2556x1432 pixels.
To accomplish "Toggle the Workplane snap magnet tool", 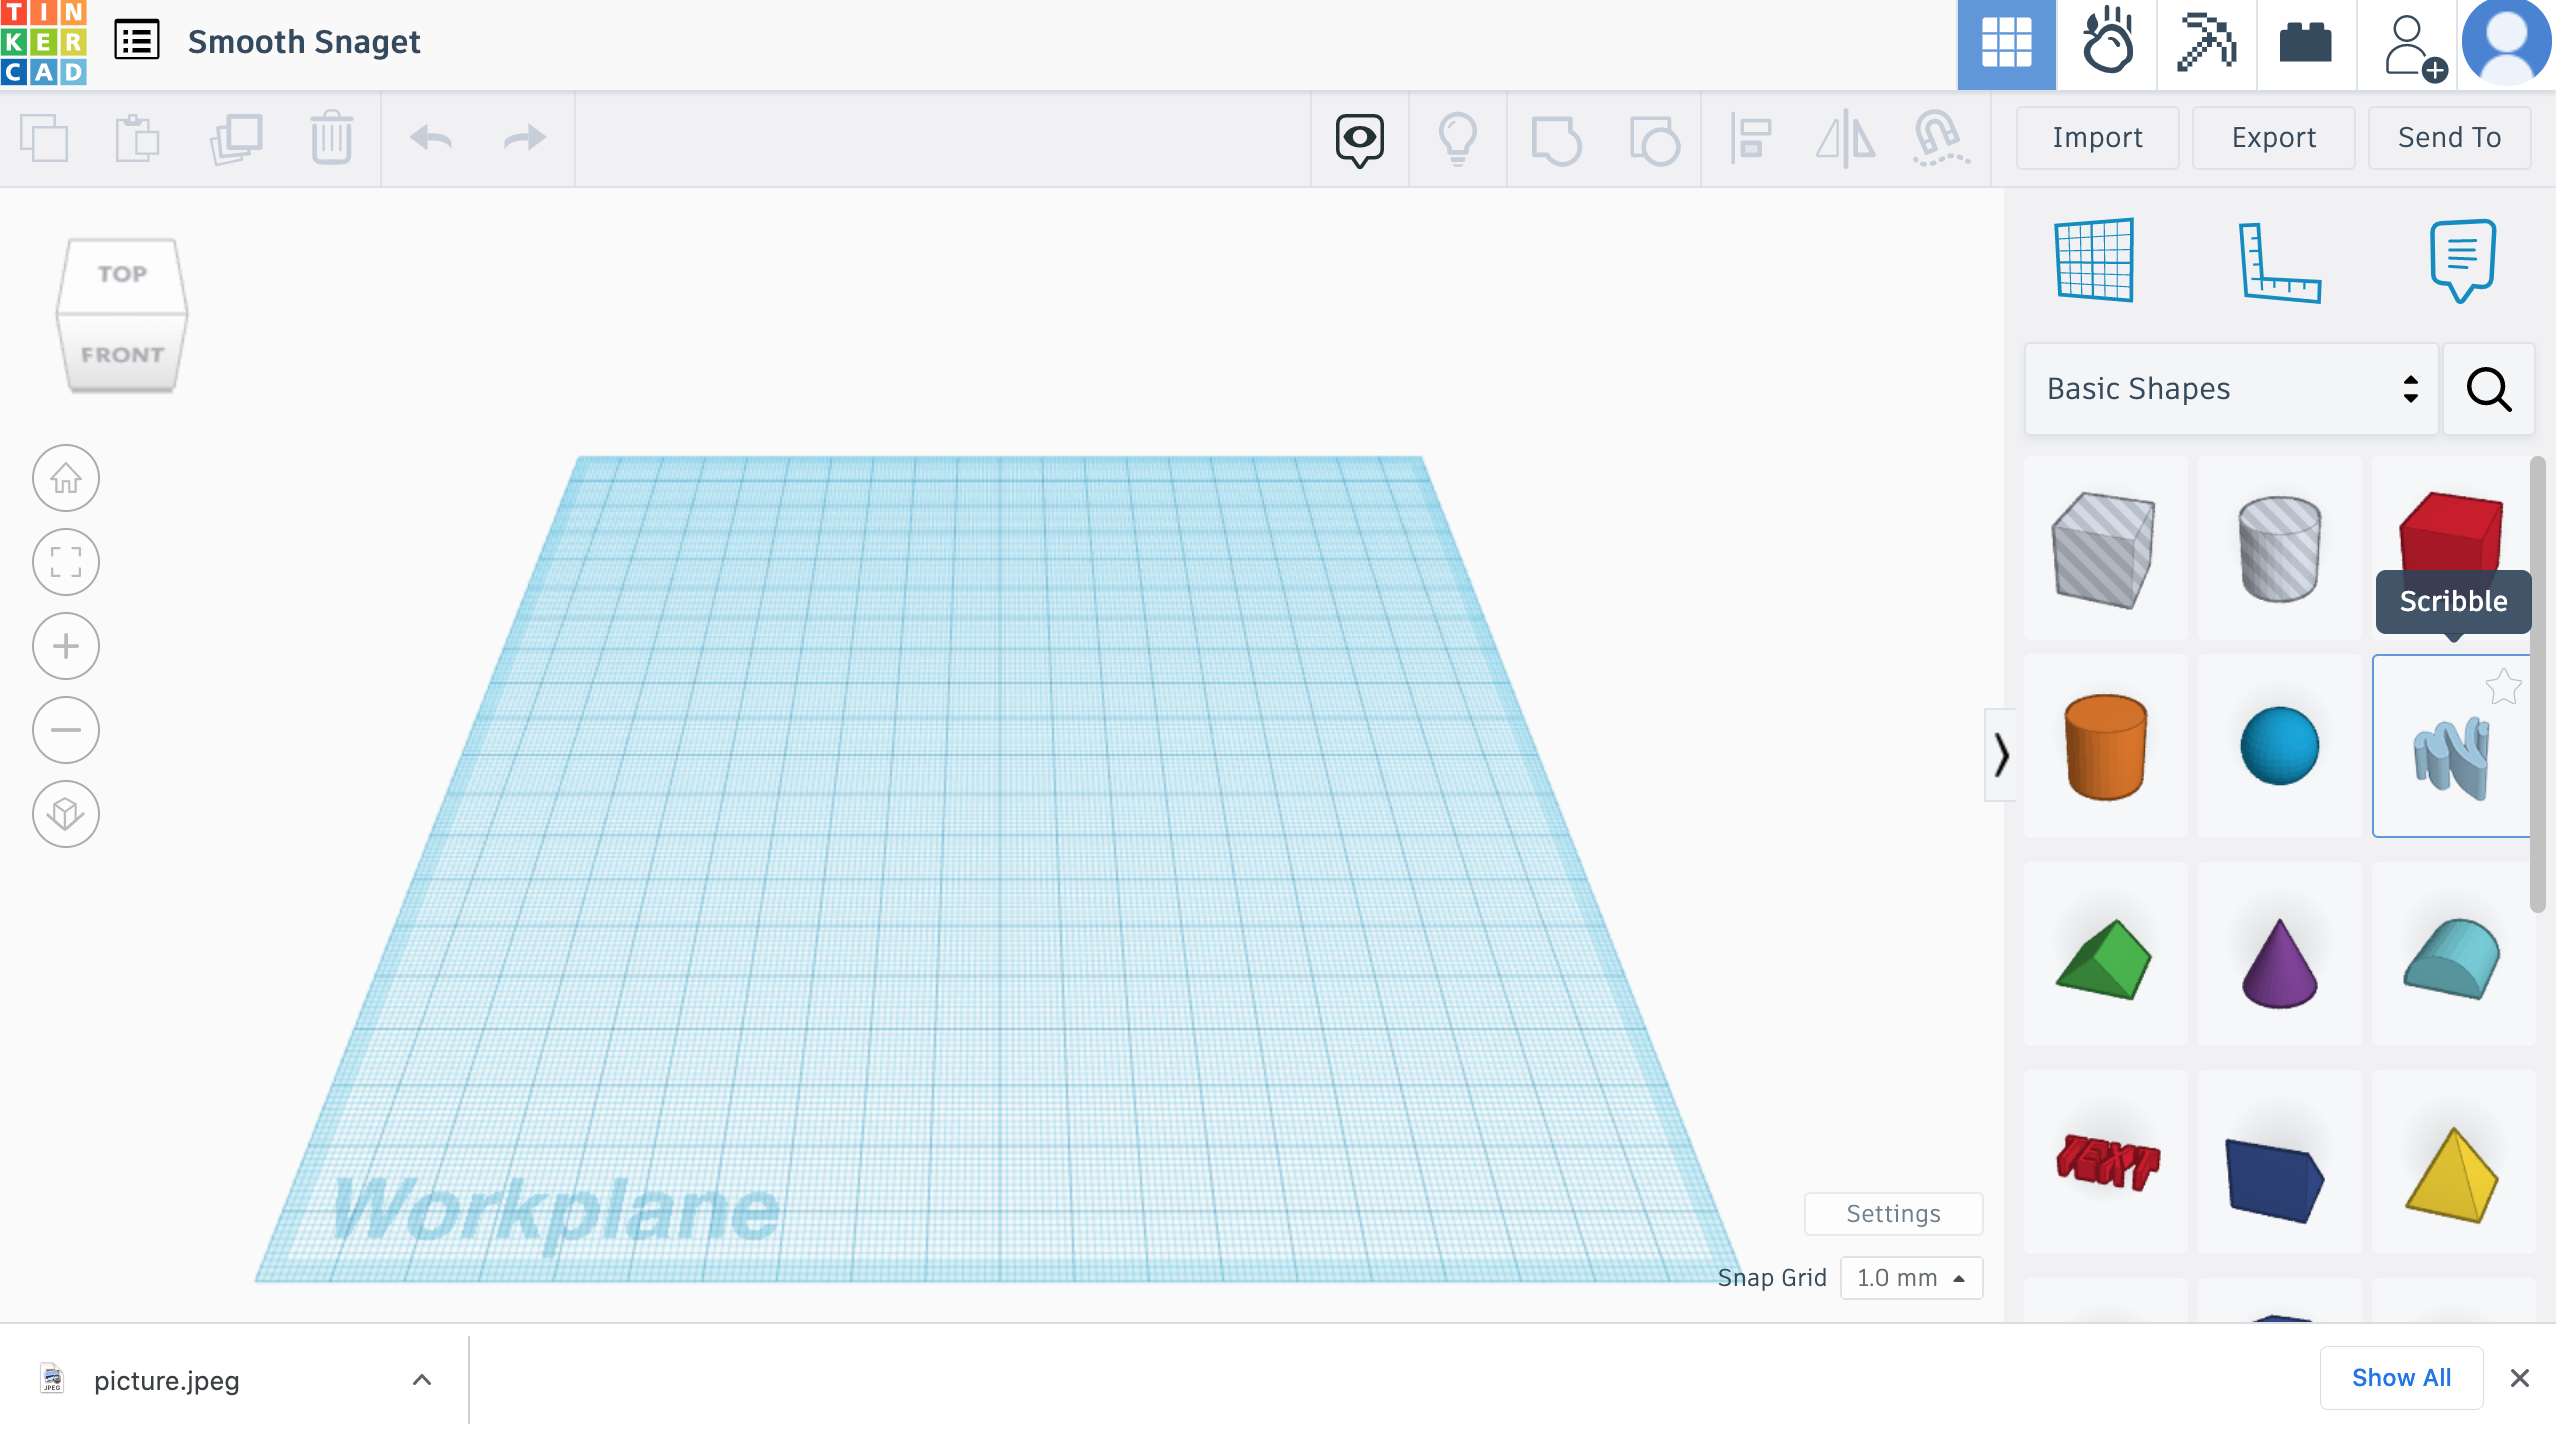I will (1938, 138).
